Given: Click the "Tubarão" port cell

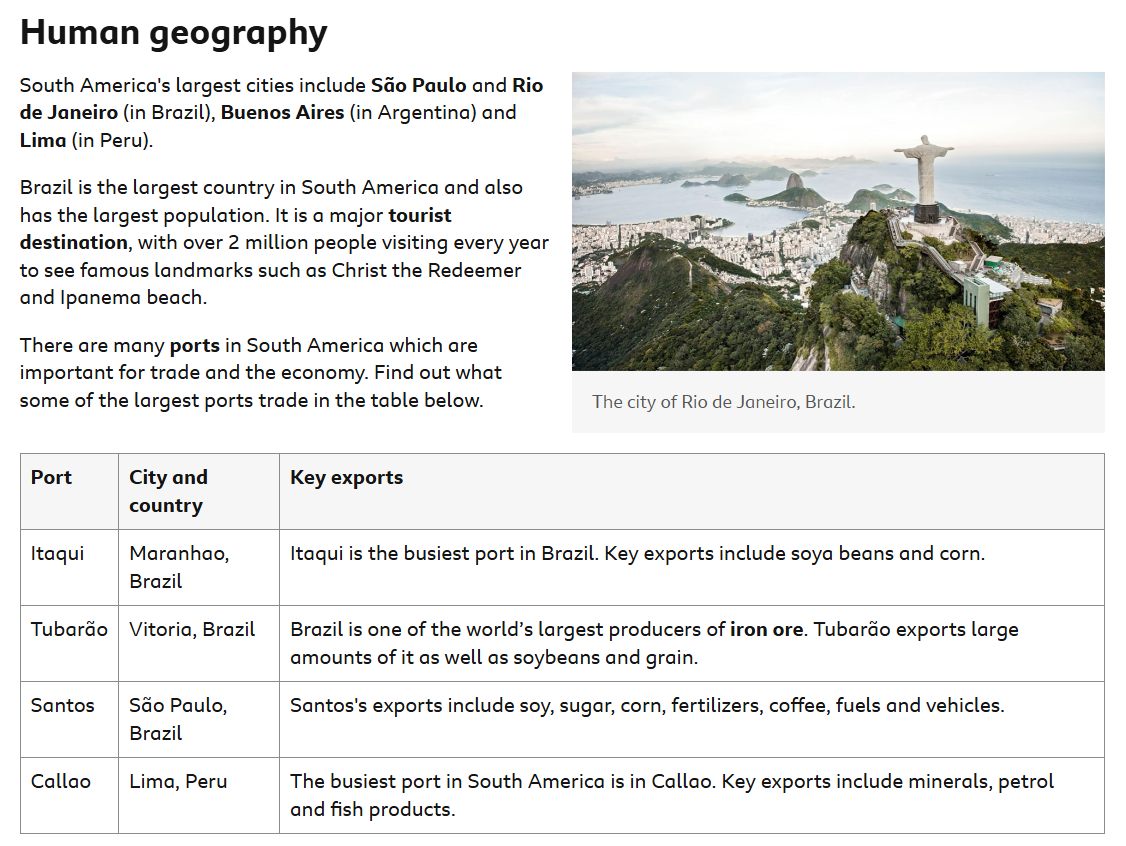Looking at the screenshot, I should pos(69,643).
